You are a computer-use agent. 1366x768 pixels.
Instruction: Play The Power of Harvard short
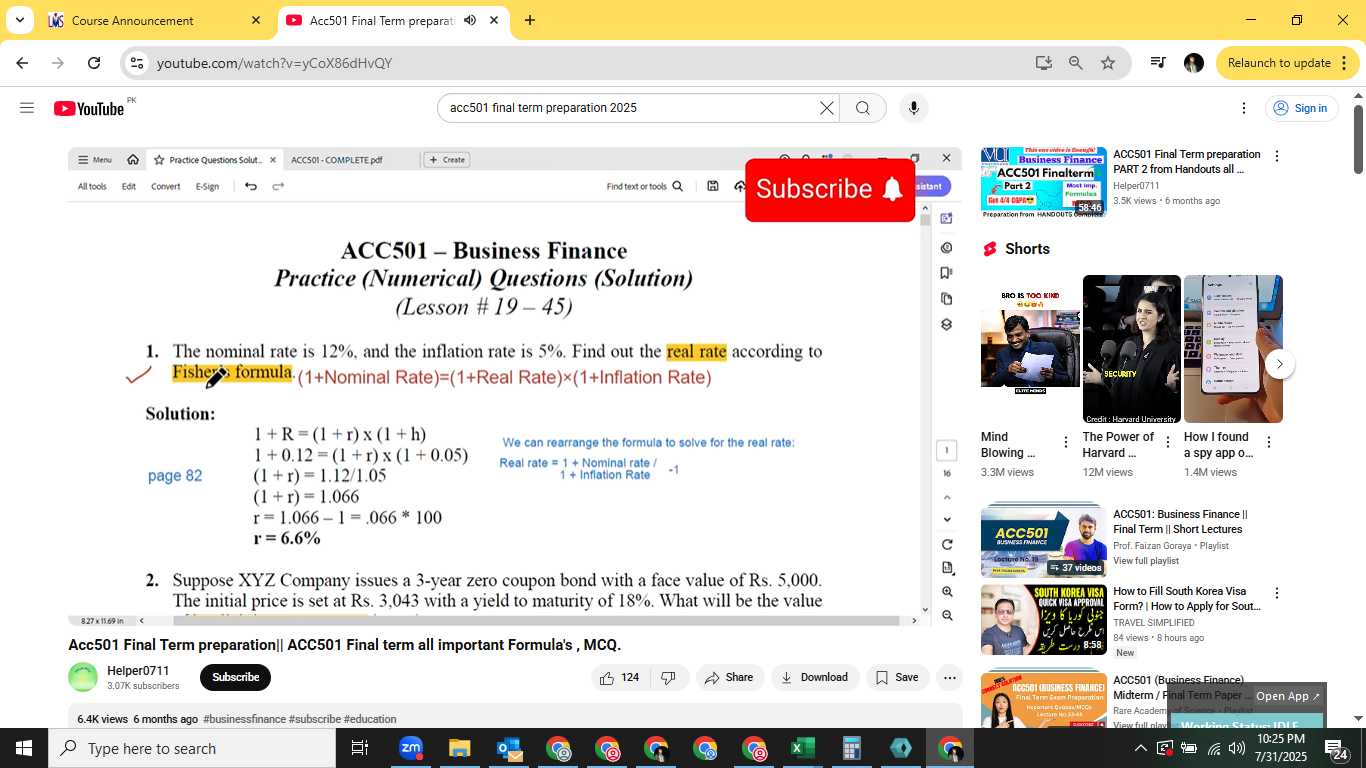(1131, 349)
